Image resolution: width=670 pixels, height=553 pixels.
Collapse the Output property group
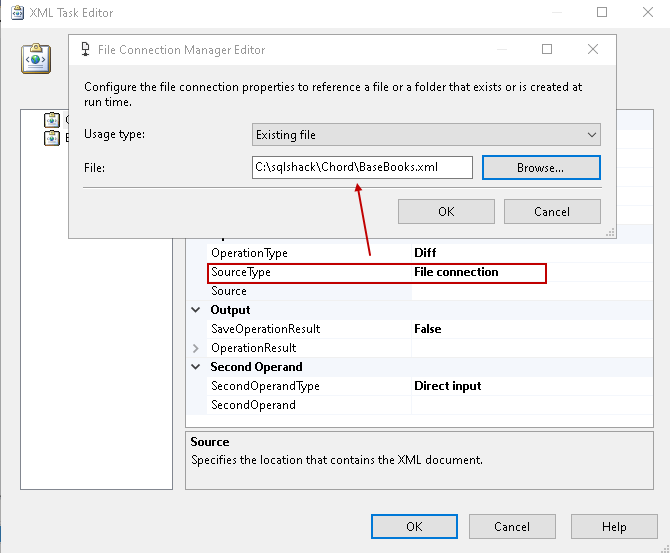point(196,310)
